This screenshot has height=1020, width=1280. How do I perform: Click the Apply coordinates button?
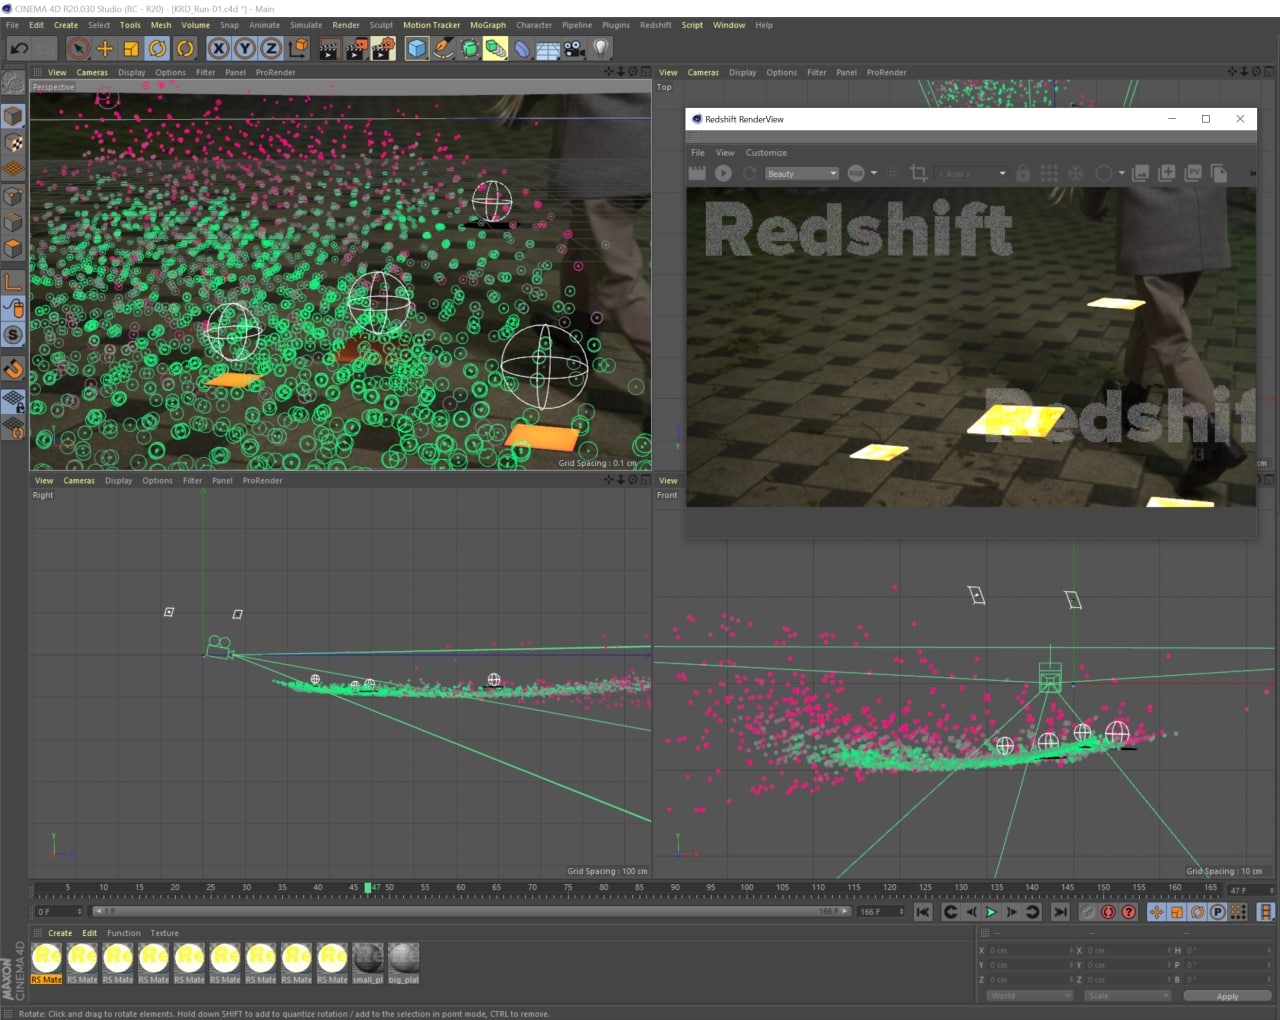[1227, 996]
